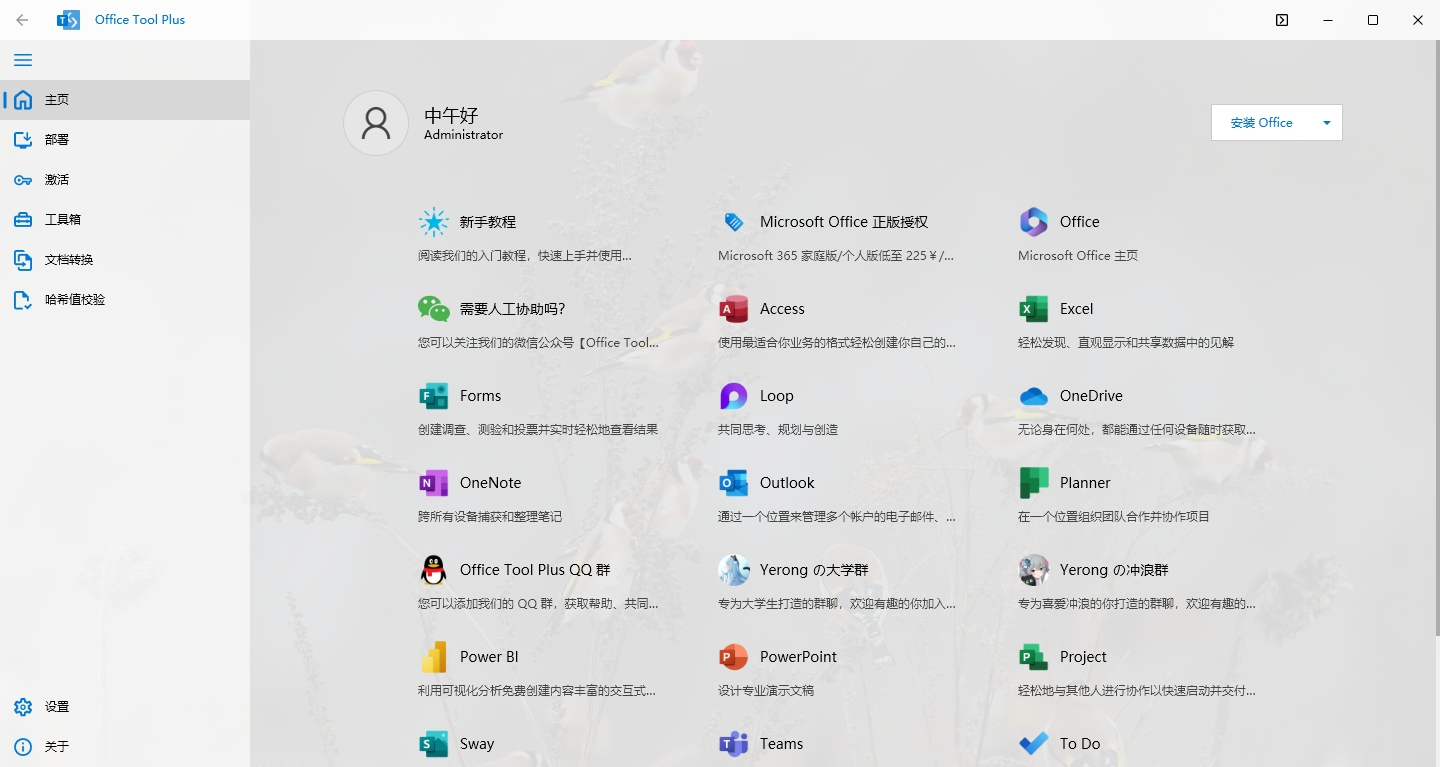Click description 创建调查、测验和投票
Viewport: 1440px width, 767px height.
pyautogui.click(x=538, y=430)
